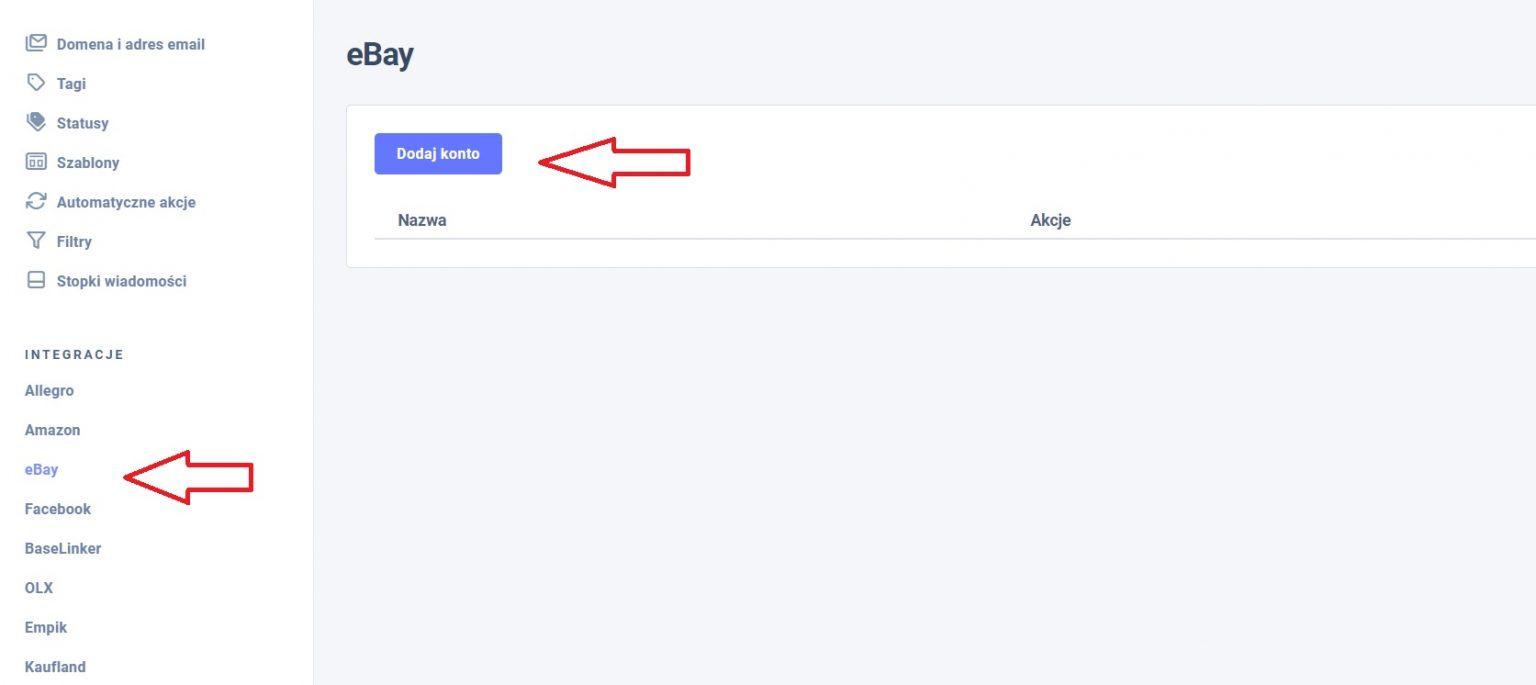Select eBay in the integrations list

(41, 470)
